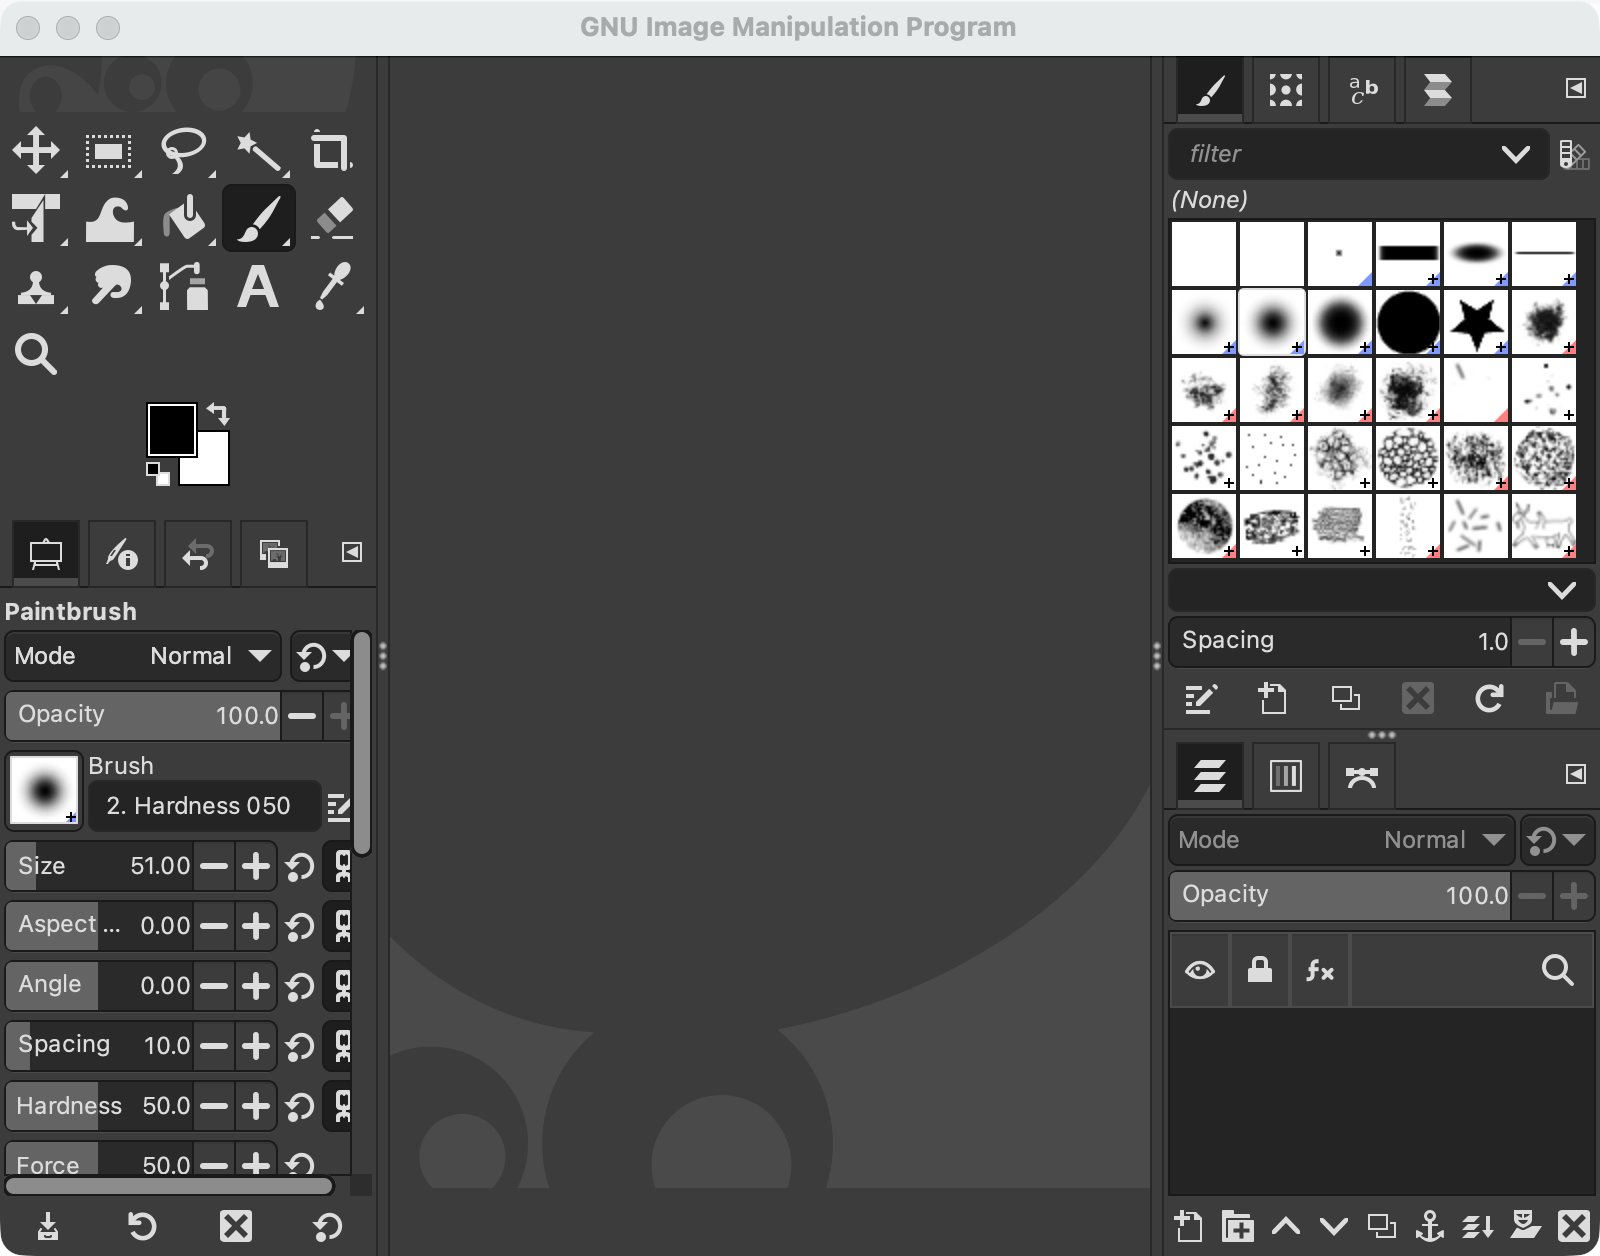Open the Patterns tab in the dockable dialog
The image size is (1600, 1256).
click(x=1286, y=89)
